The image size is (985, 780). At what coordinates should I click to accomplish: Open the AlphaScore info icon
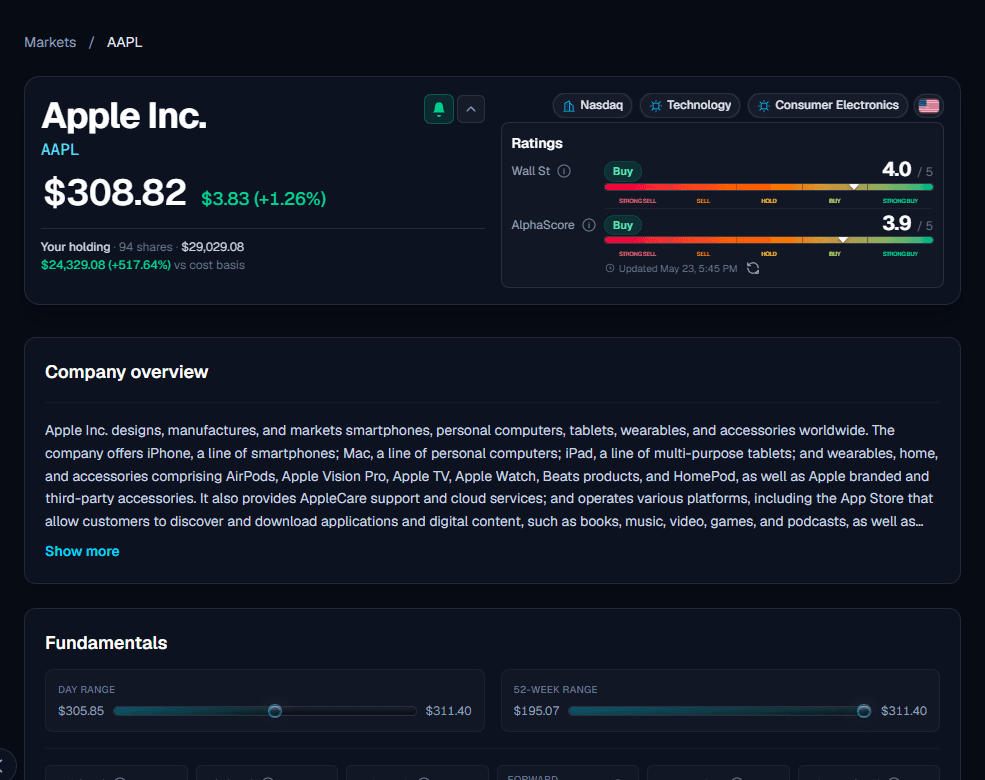pos(589,225)
